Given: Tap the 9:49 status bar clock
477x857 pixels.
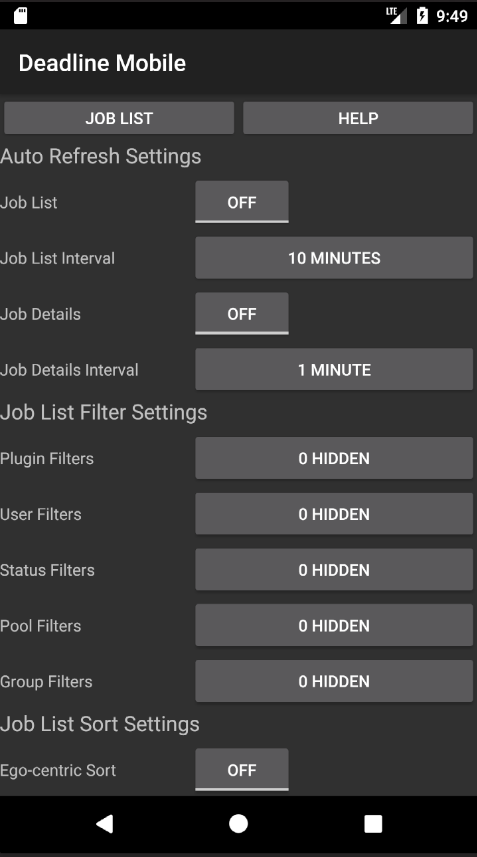Looking at the screenshot, I should pos(452,16).
